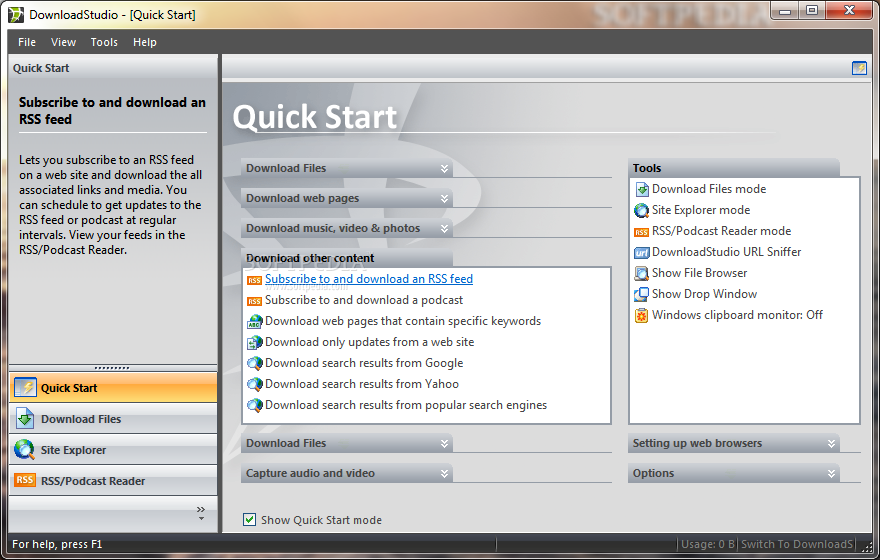Image resolution: width=880 pixels, height=560 pixels.
Task: Click Download search results from Google
Action: [x=364, y=363]
